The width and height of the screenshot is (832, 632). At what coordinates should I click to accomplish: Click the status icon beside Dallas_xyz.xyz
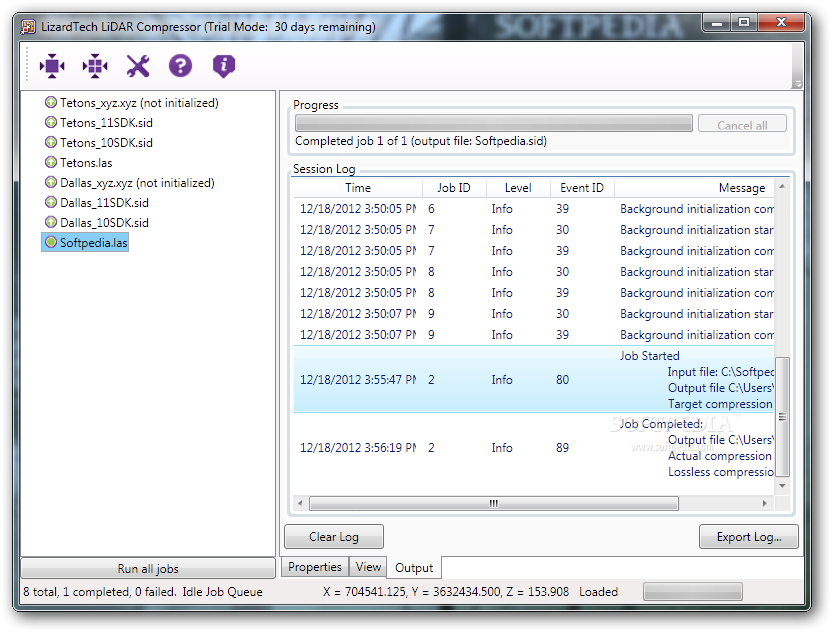50,182
